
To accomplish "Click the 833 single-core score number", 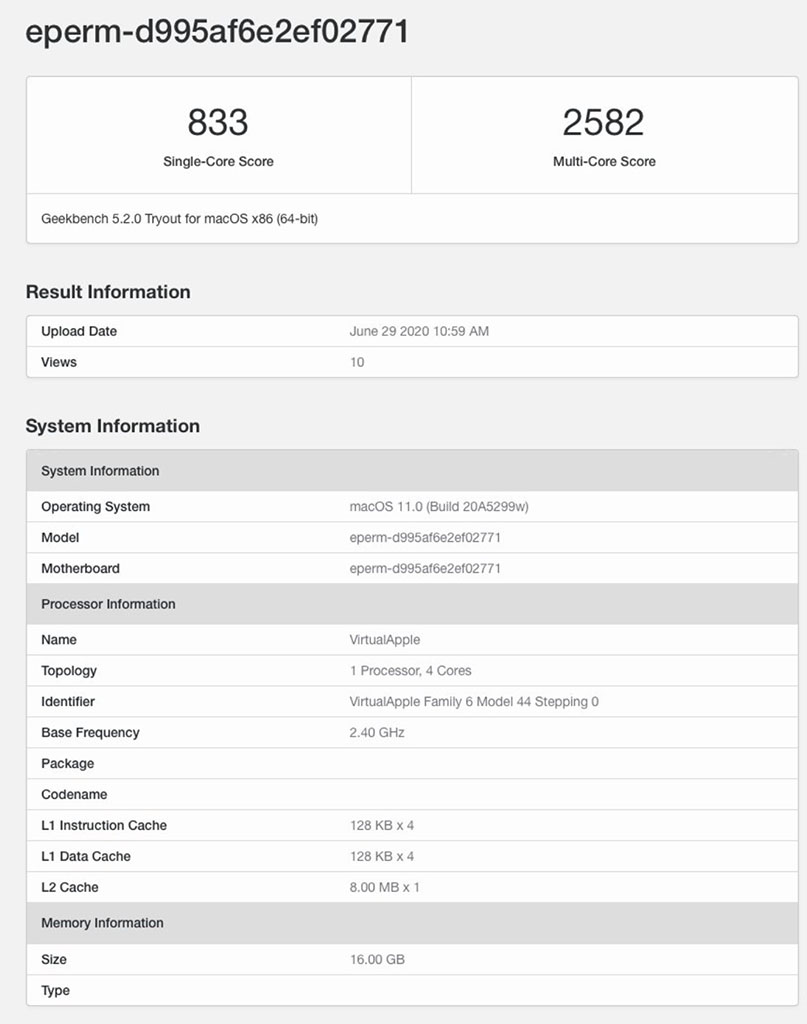I will tap(218, 123).
